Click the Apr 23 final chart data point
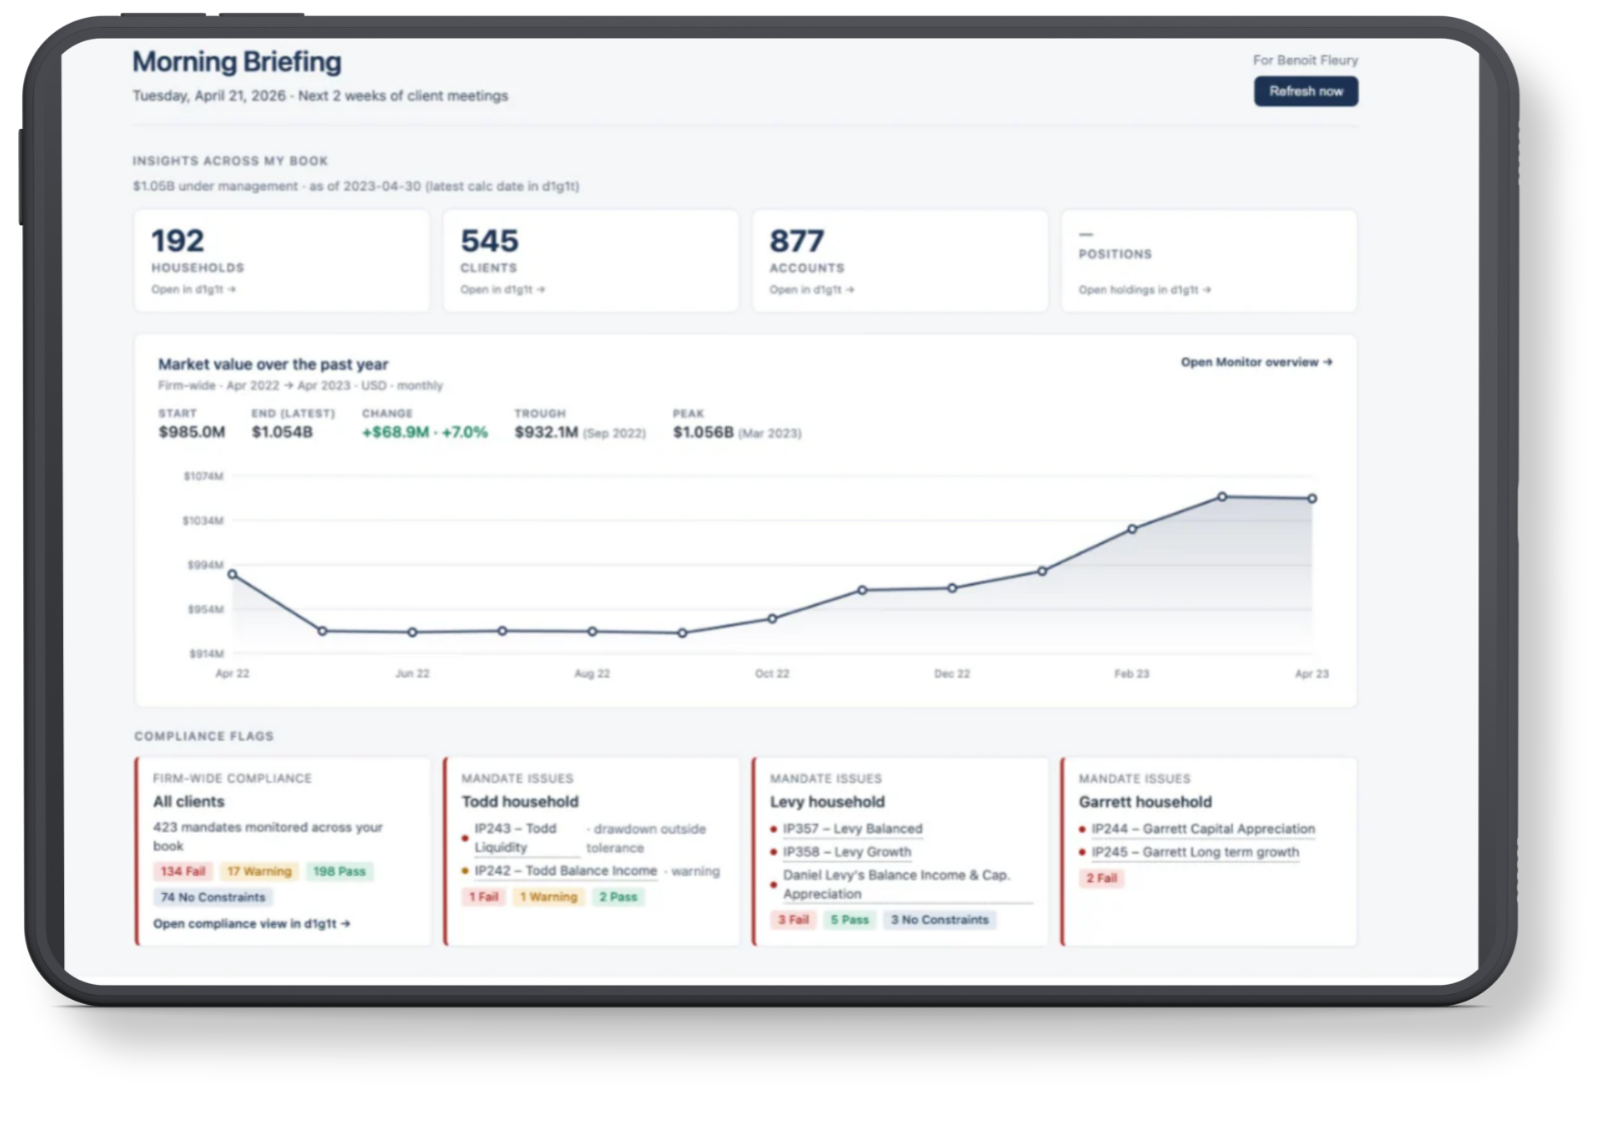Screen dimensions: 1606x1128 tap(1312, 498)
